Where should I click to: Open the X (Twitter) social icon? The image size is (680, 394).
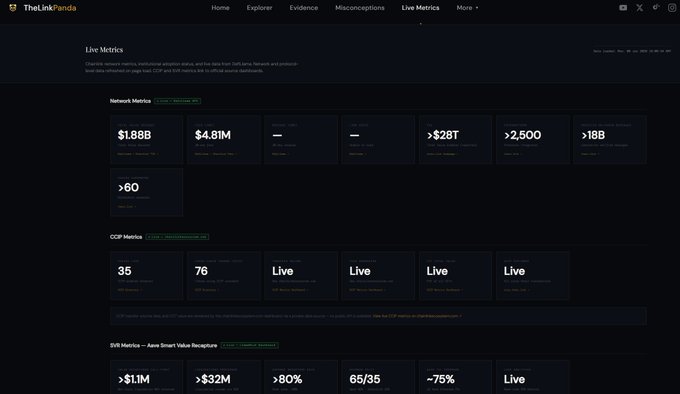tap(639, 8)
